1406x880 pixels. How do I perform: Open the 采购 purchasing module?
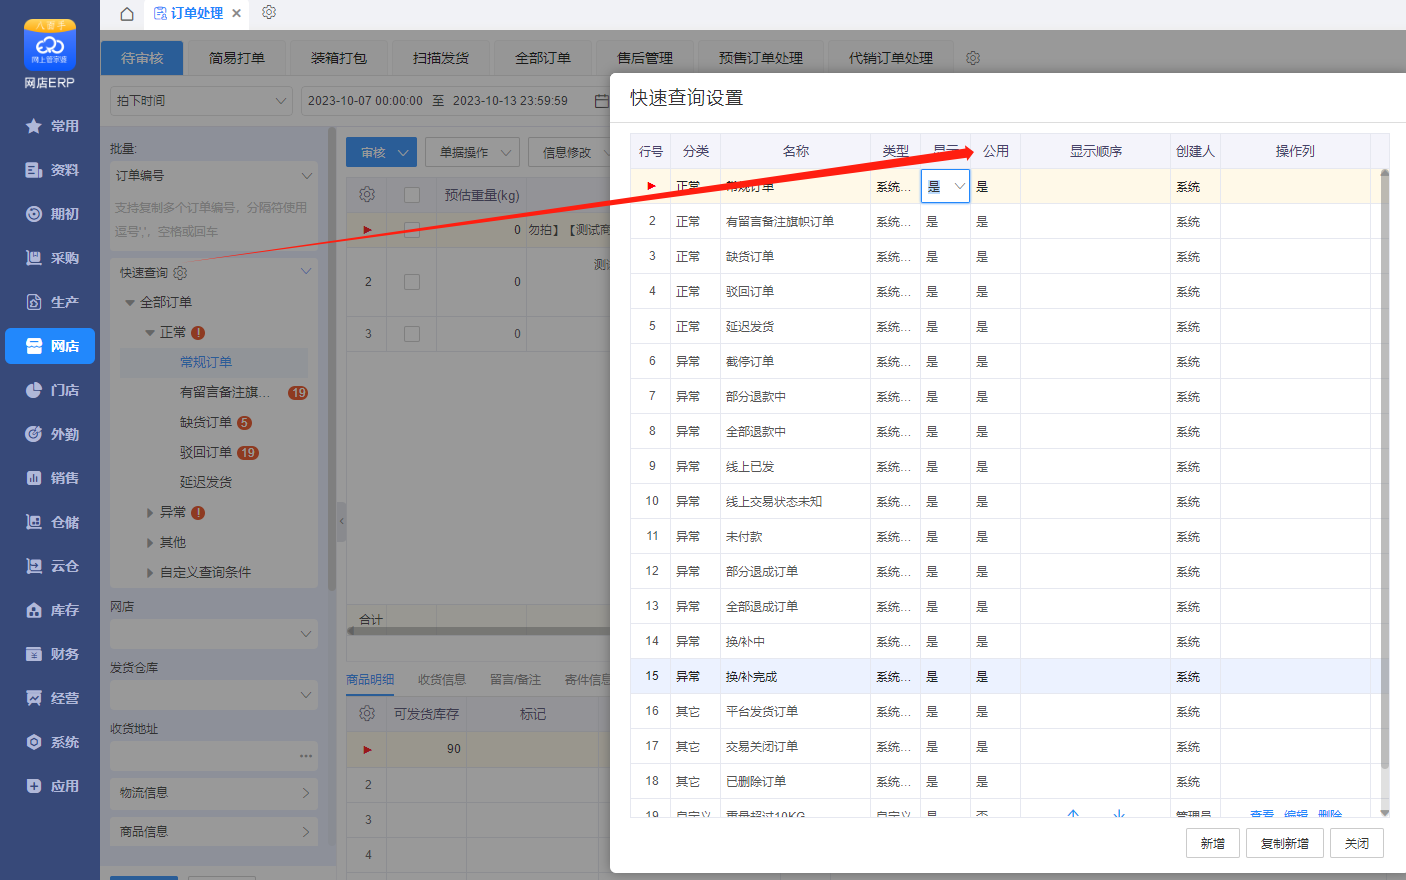[x=50, y=258]
